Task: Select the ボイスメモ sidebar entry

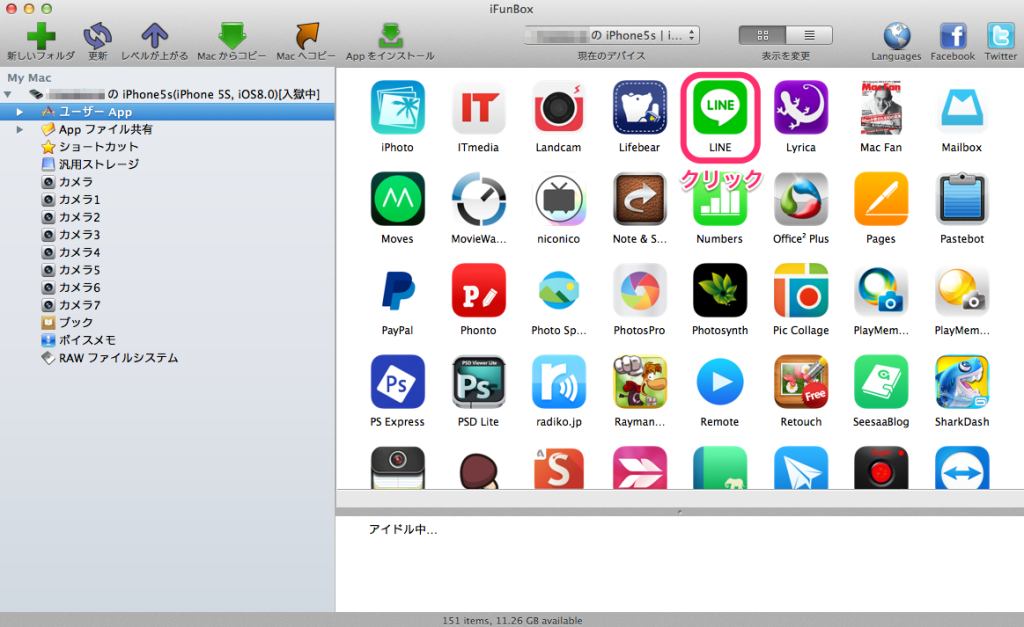Action: 87,340
